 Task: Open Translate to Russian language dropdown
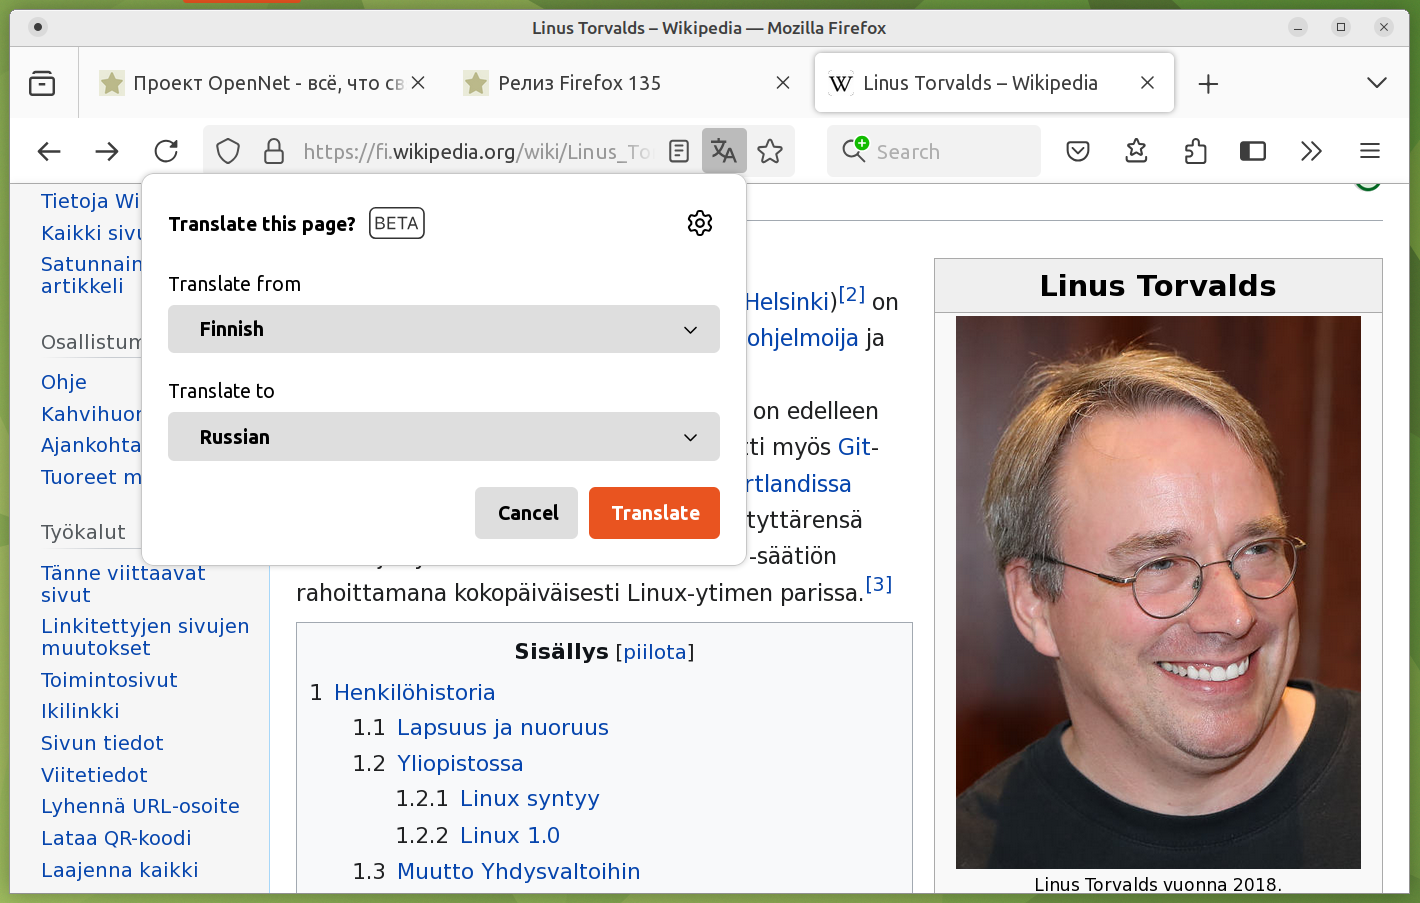tap(444, 437)
